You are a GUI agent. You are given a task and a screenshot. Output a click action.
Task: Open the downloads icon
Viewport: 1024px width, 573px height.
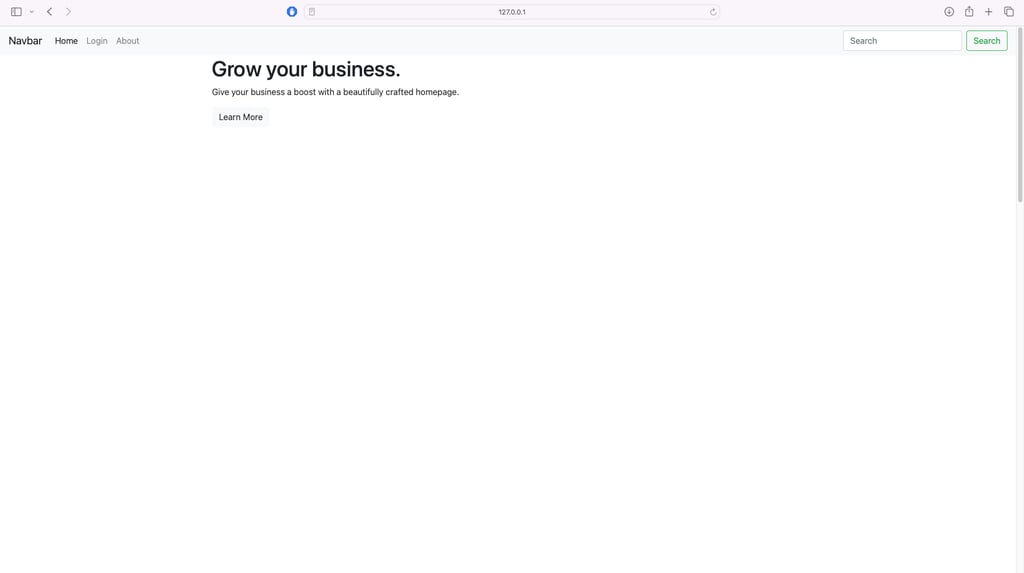click(x=949, y=12)
